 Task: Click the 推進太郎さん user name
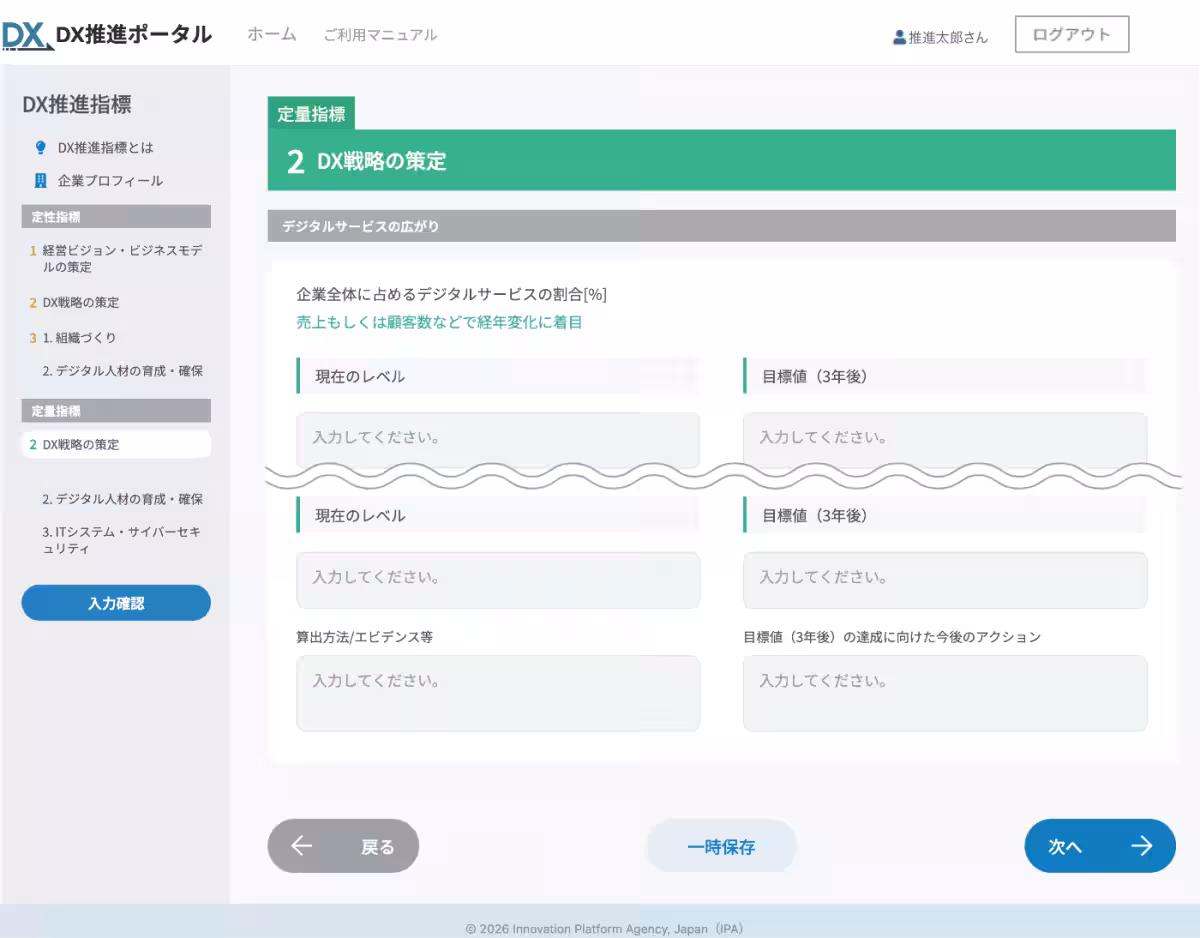(948, 37)
